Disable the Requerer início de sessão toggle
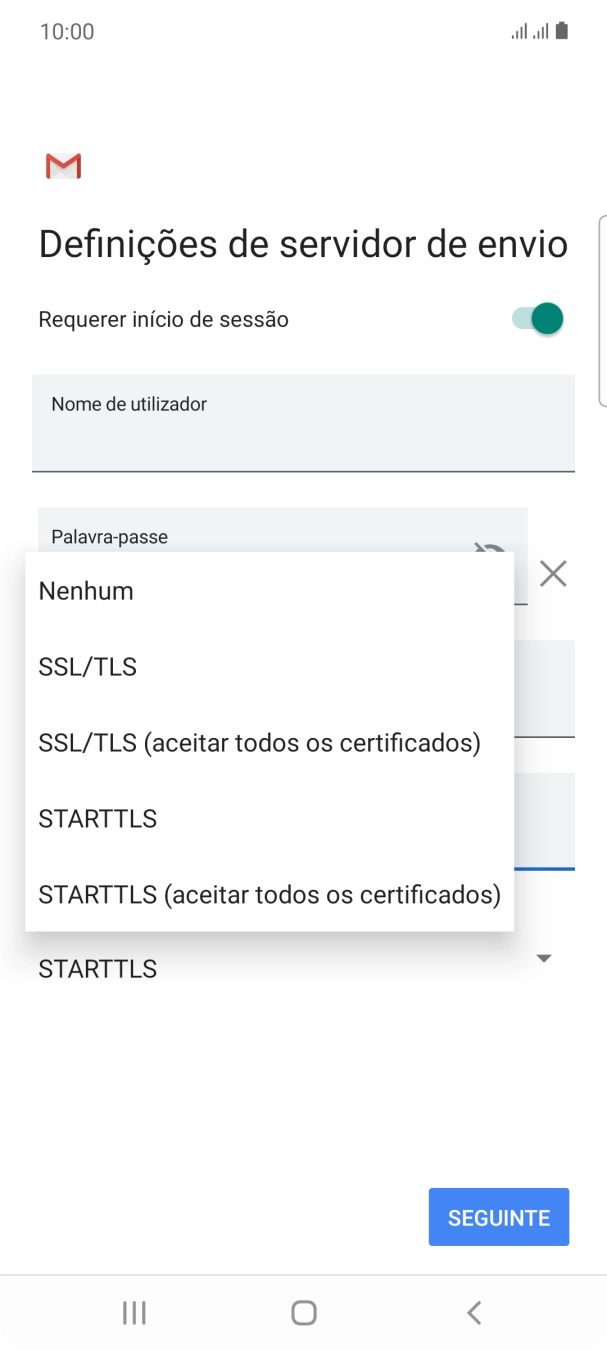The image size is (607, 1350). [x=533, y=318]
